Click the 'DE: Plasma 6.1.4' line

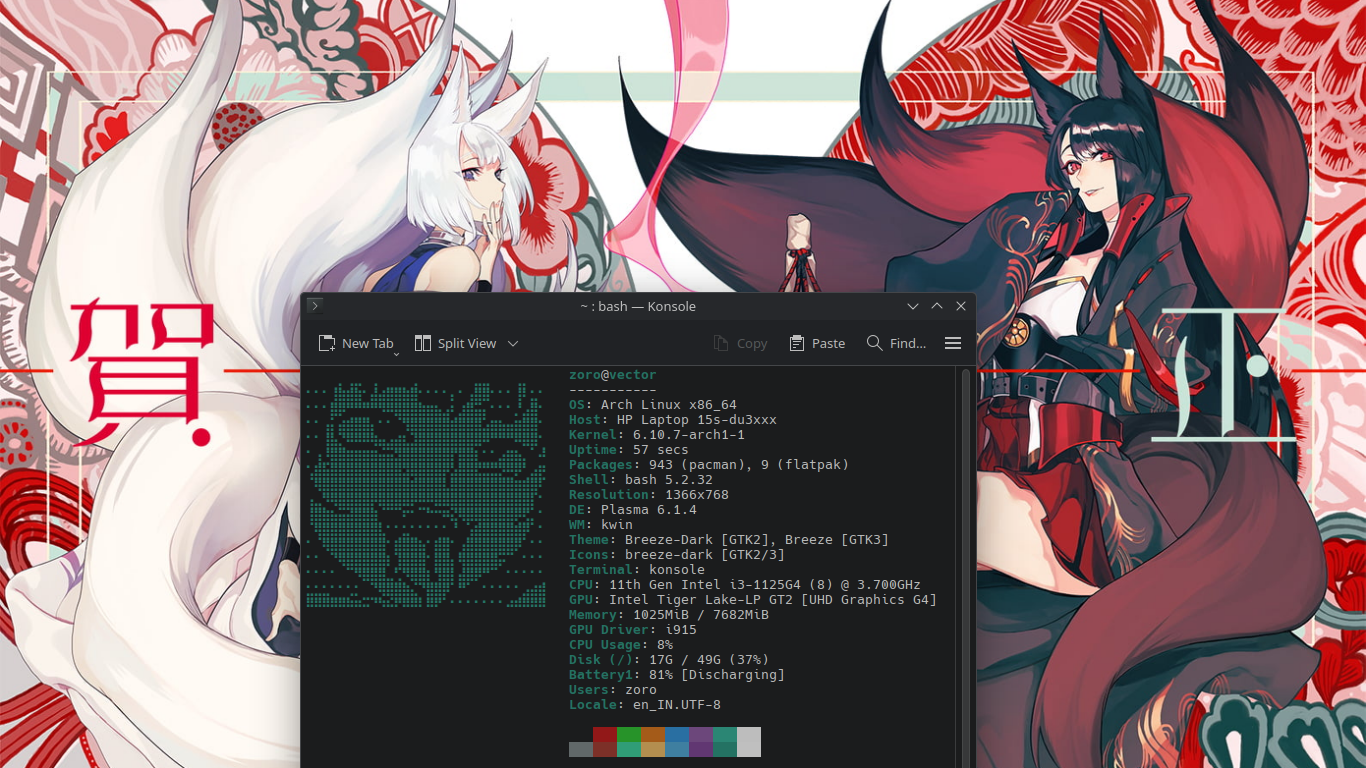pyautogui.click(x=633, y=510)
